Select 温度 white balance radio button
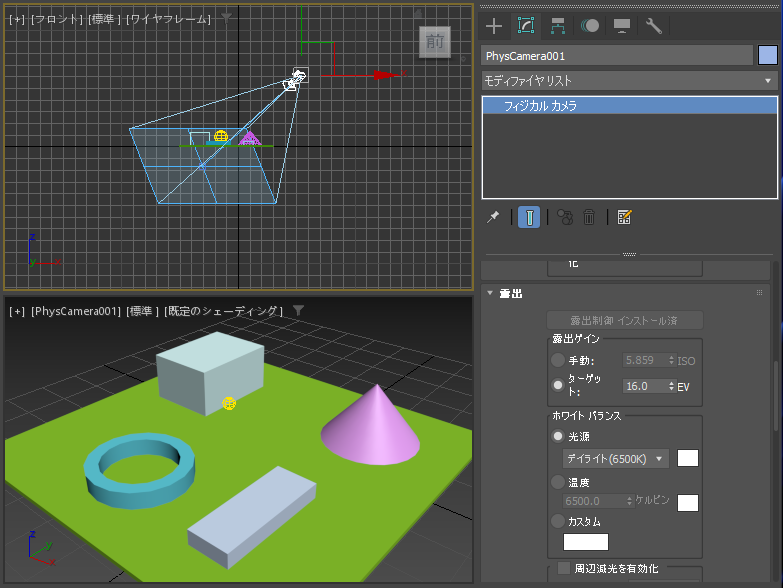 coord(558,482)
